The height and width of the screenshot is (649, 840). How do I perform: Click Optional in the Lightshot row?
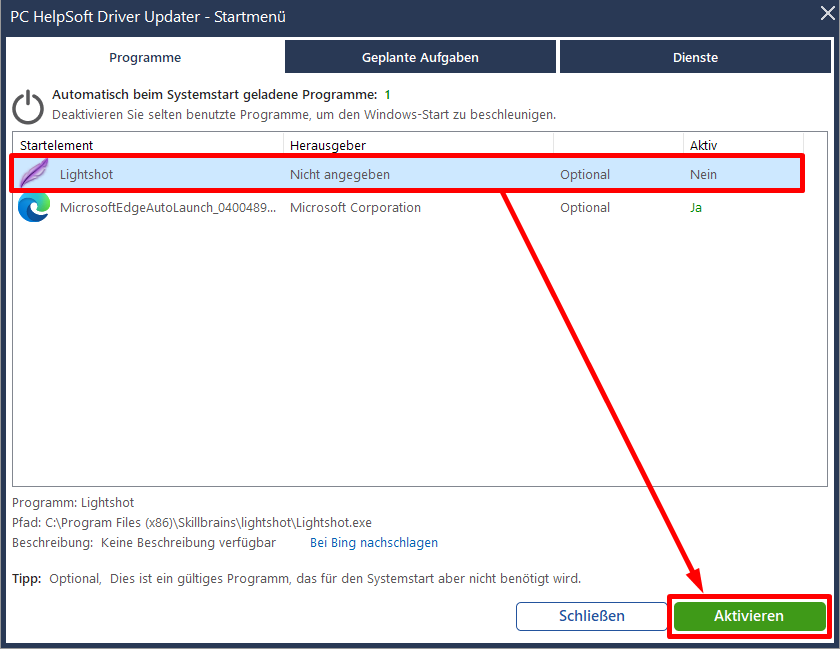pos(585,174)
